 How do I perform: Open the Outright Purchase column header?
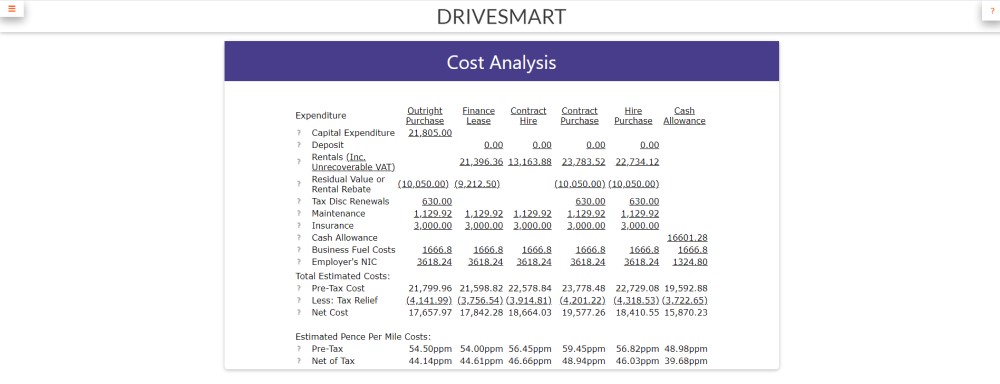[425, 115]
